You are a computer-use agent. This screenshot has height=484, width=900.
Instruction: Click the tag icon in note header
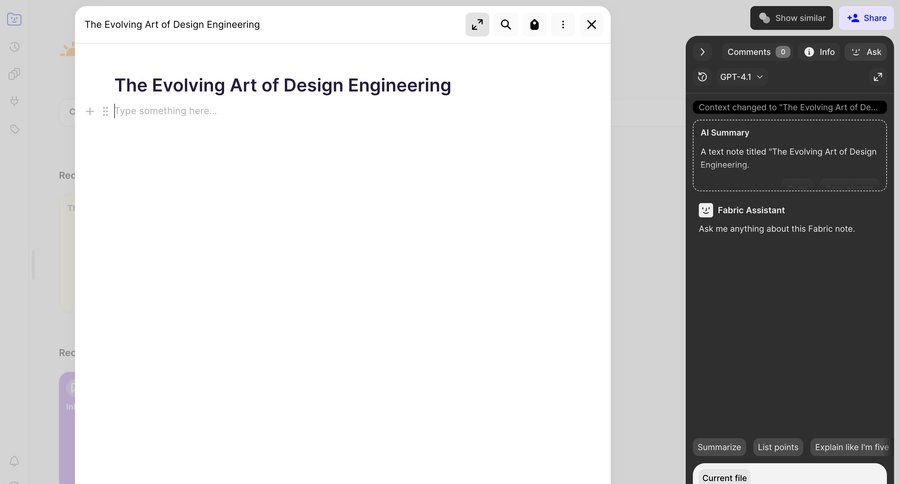click(x=534, y=25)
